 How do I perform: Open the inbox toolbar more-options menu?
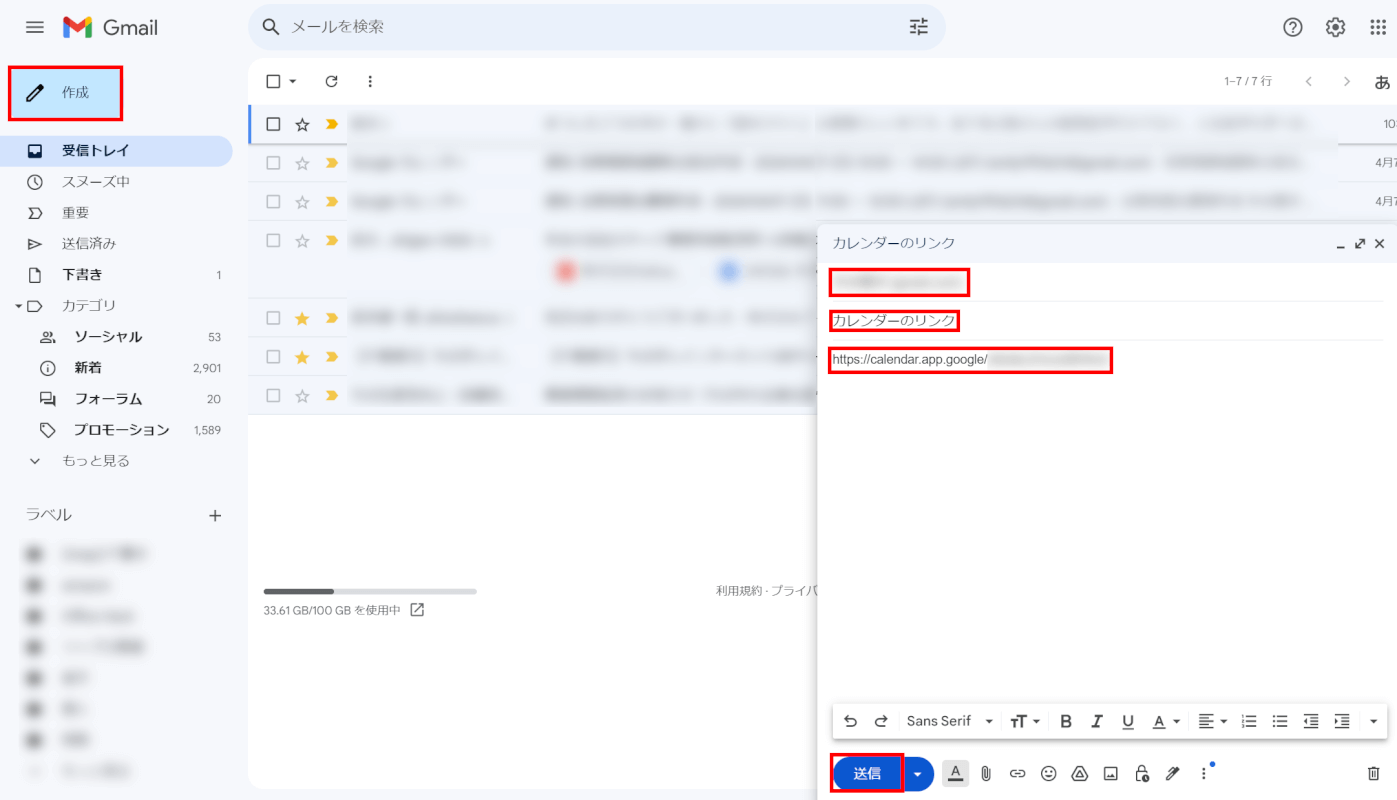tap(370, 81)
